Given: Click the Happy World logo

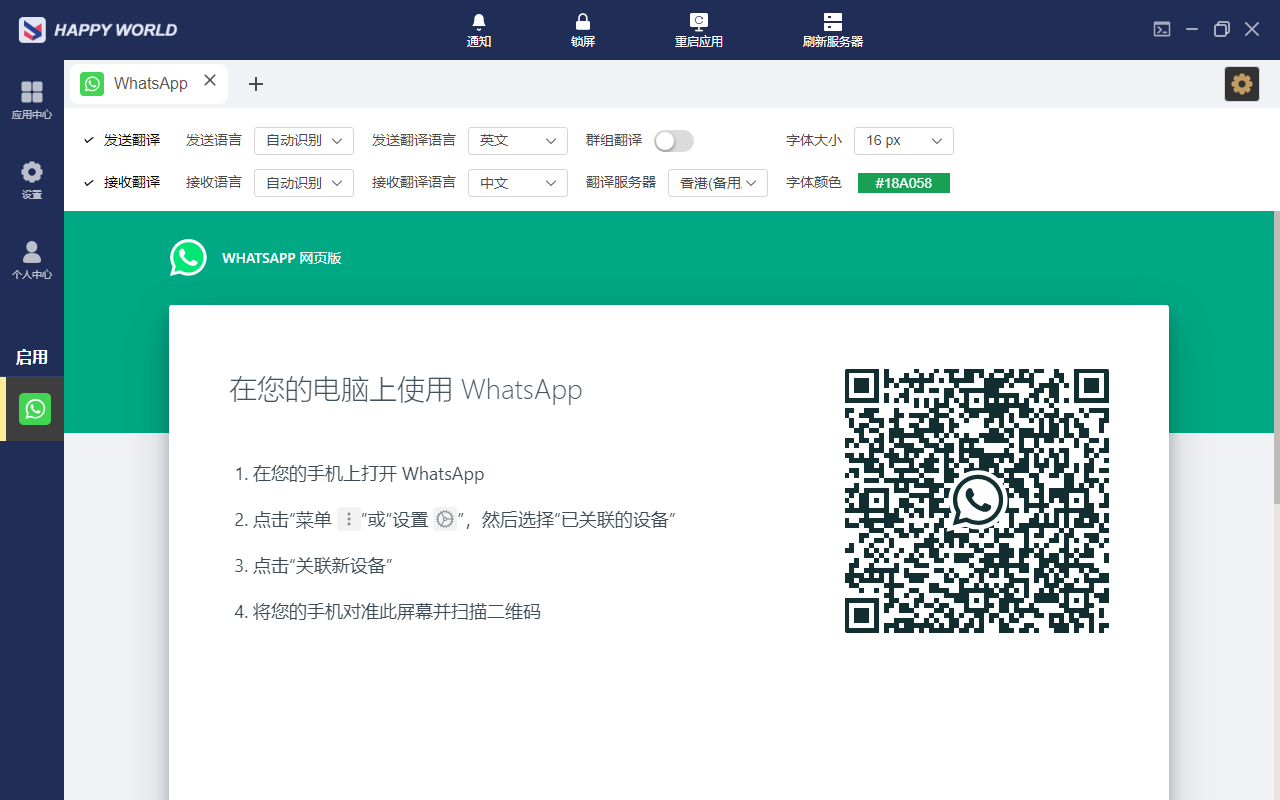Looking at the screenshot, I should point(98,30).
